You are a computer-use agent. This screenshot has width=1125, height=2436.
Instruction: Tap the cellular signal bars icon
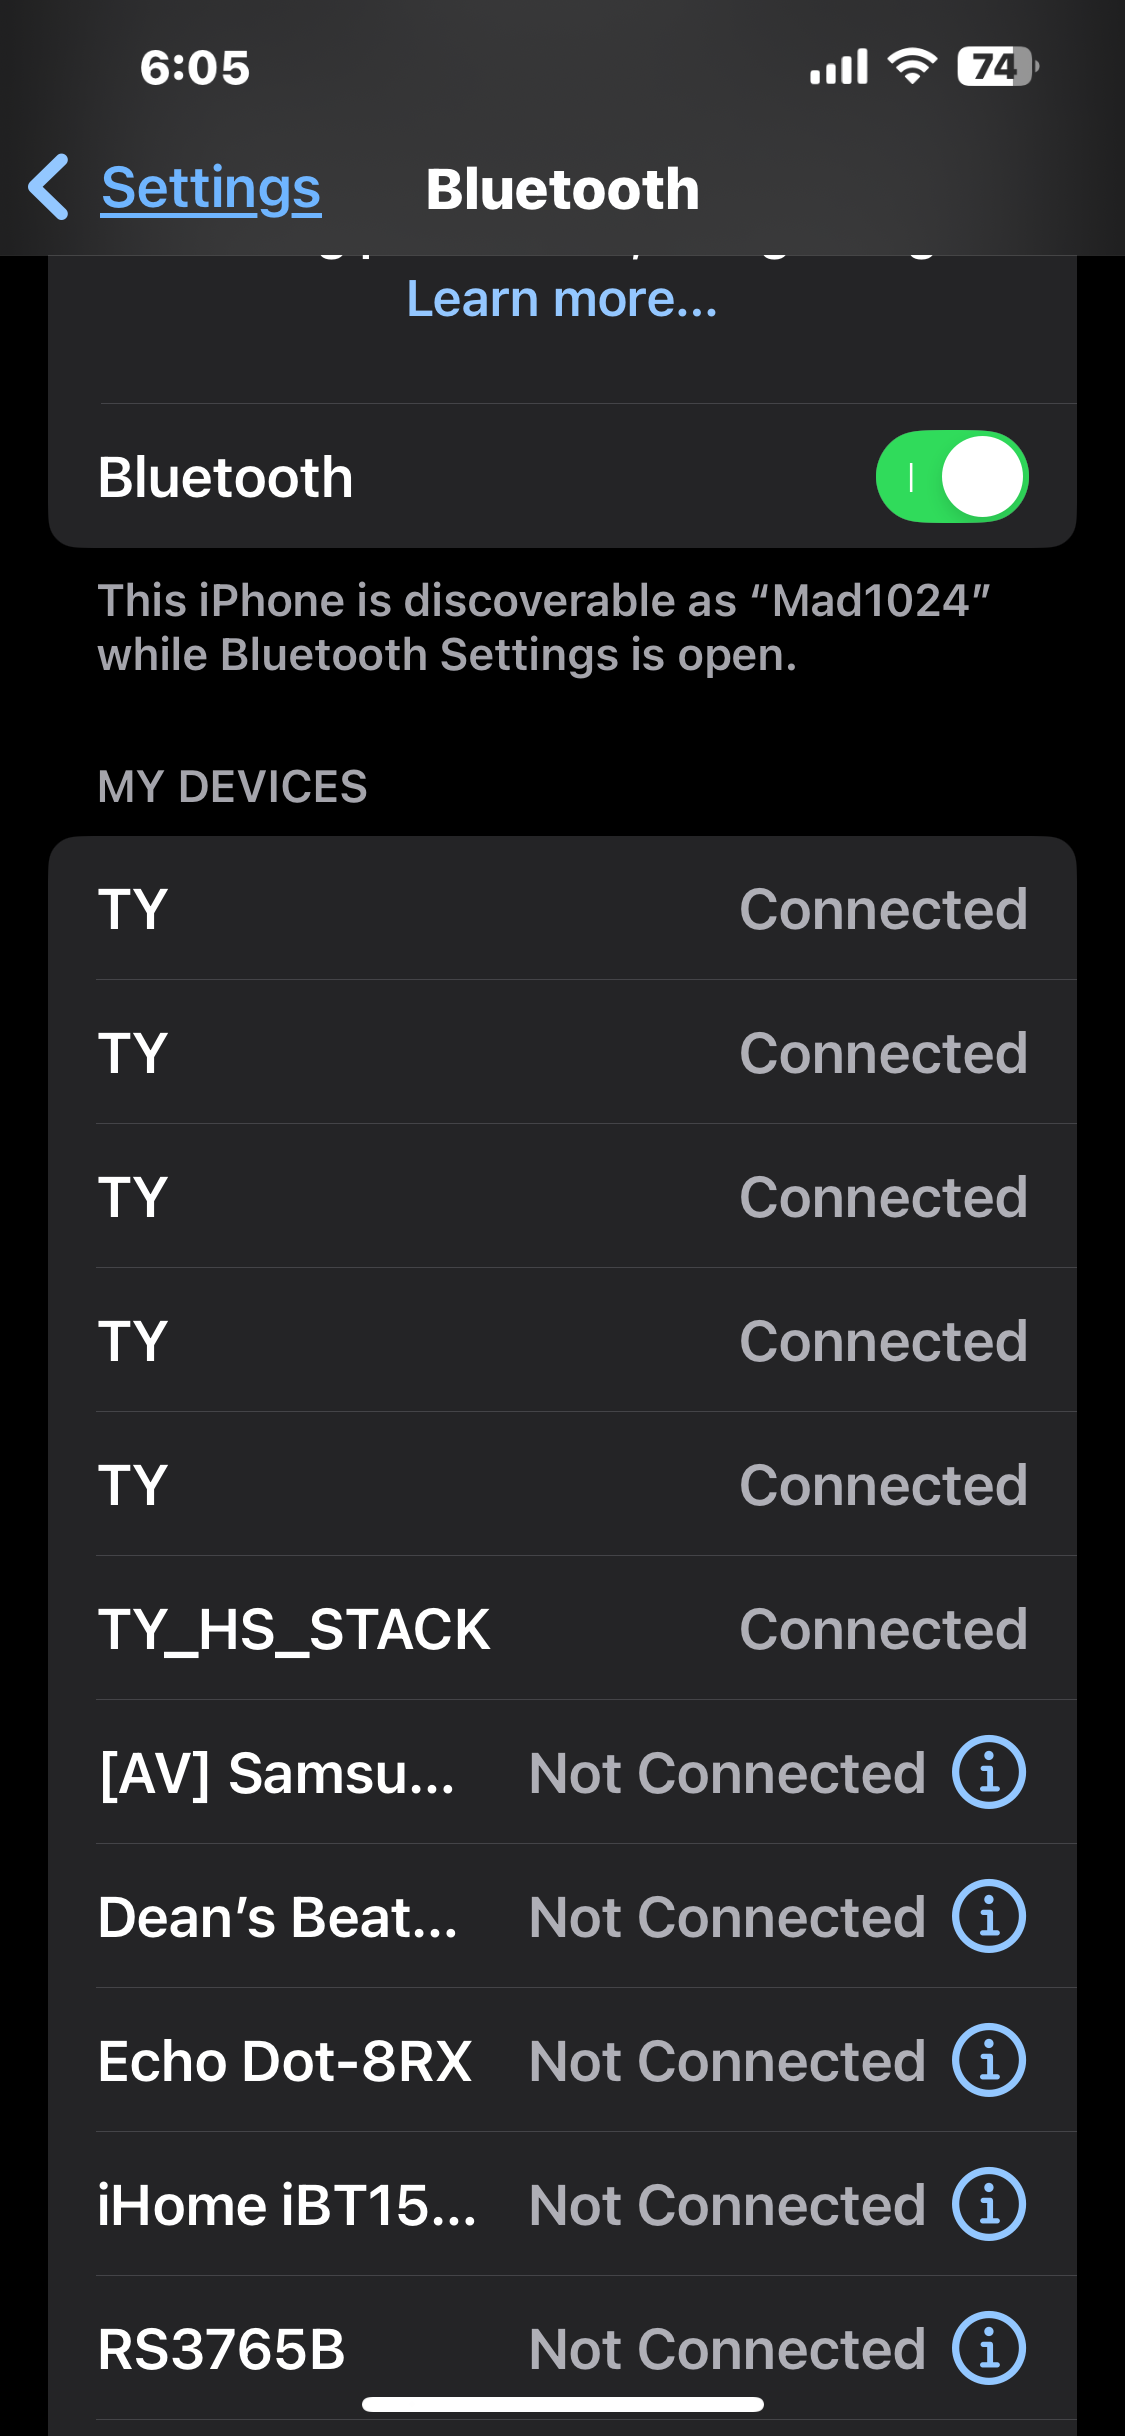pyautogui.click(x=838, y=68)
